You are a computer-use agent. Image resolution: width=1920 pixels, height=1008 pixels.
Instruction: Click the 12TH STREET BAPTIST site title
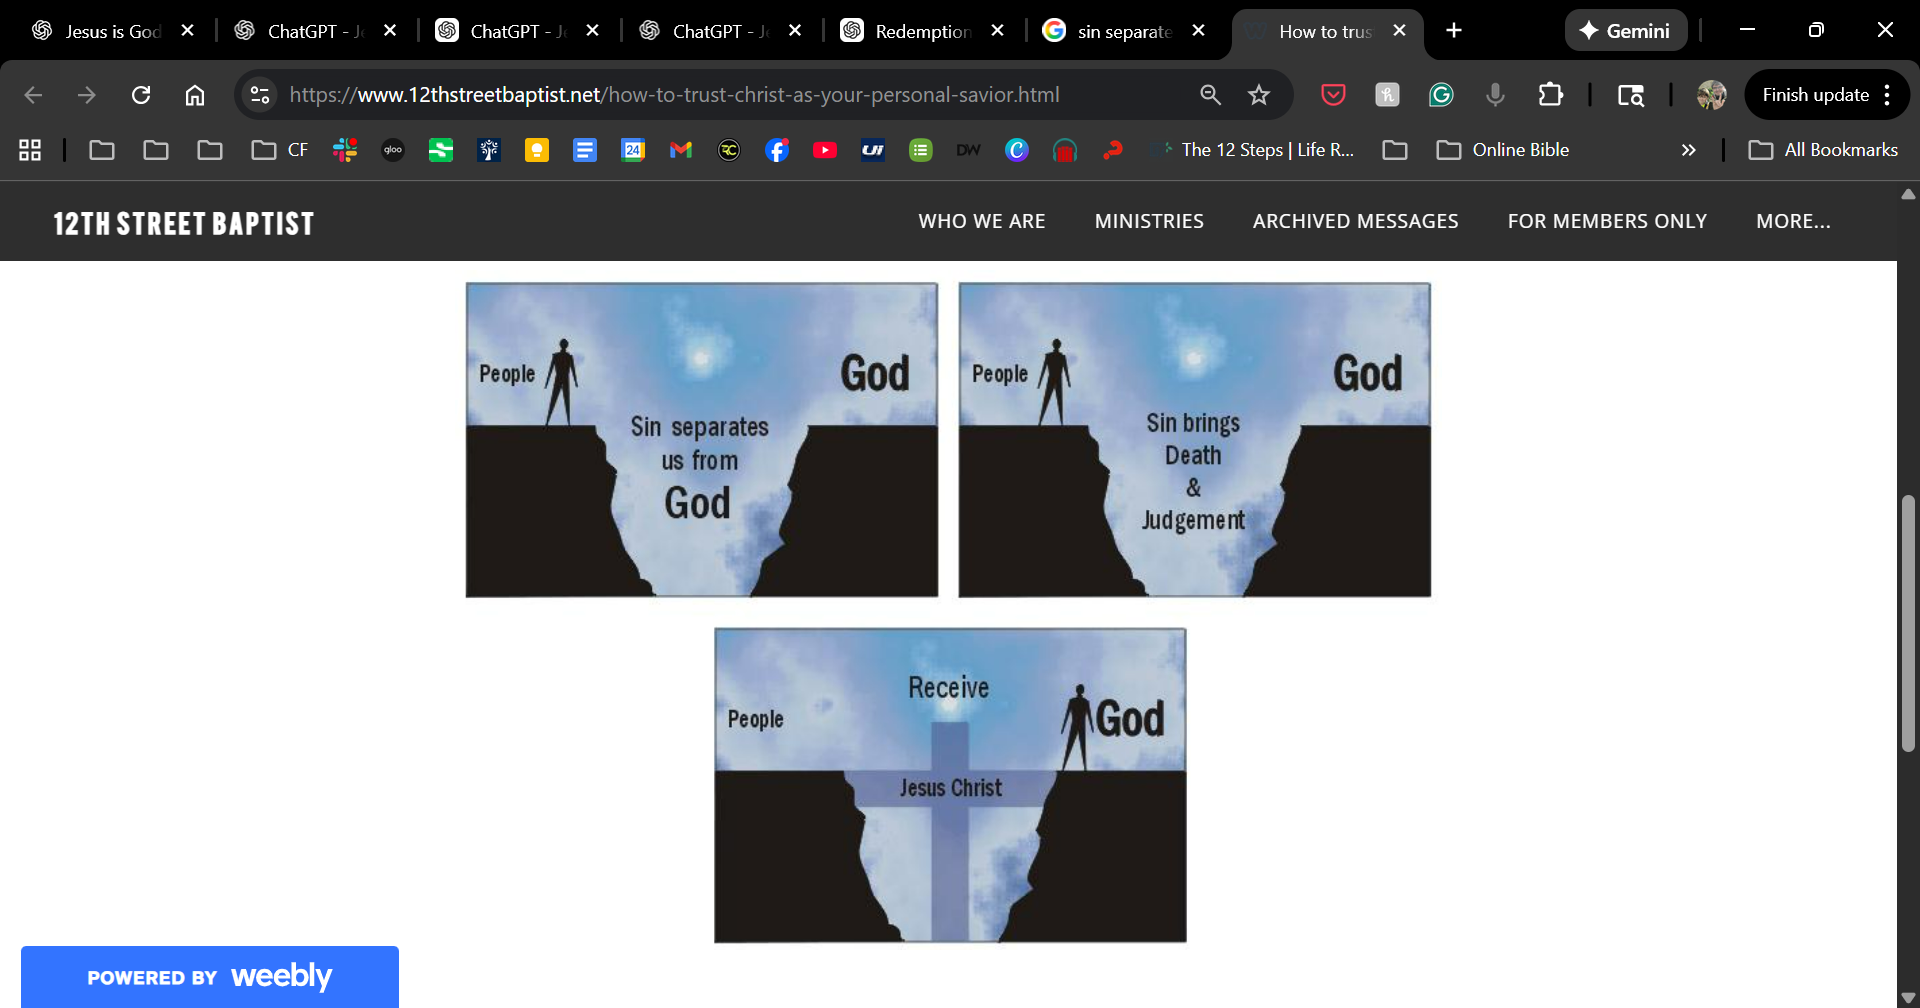click(x=184, y=223)
